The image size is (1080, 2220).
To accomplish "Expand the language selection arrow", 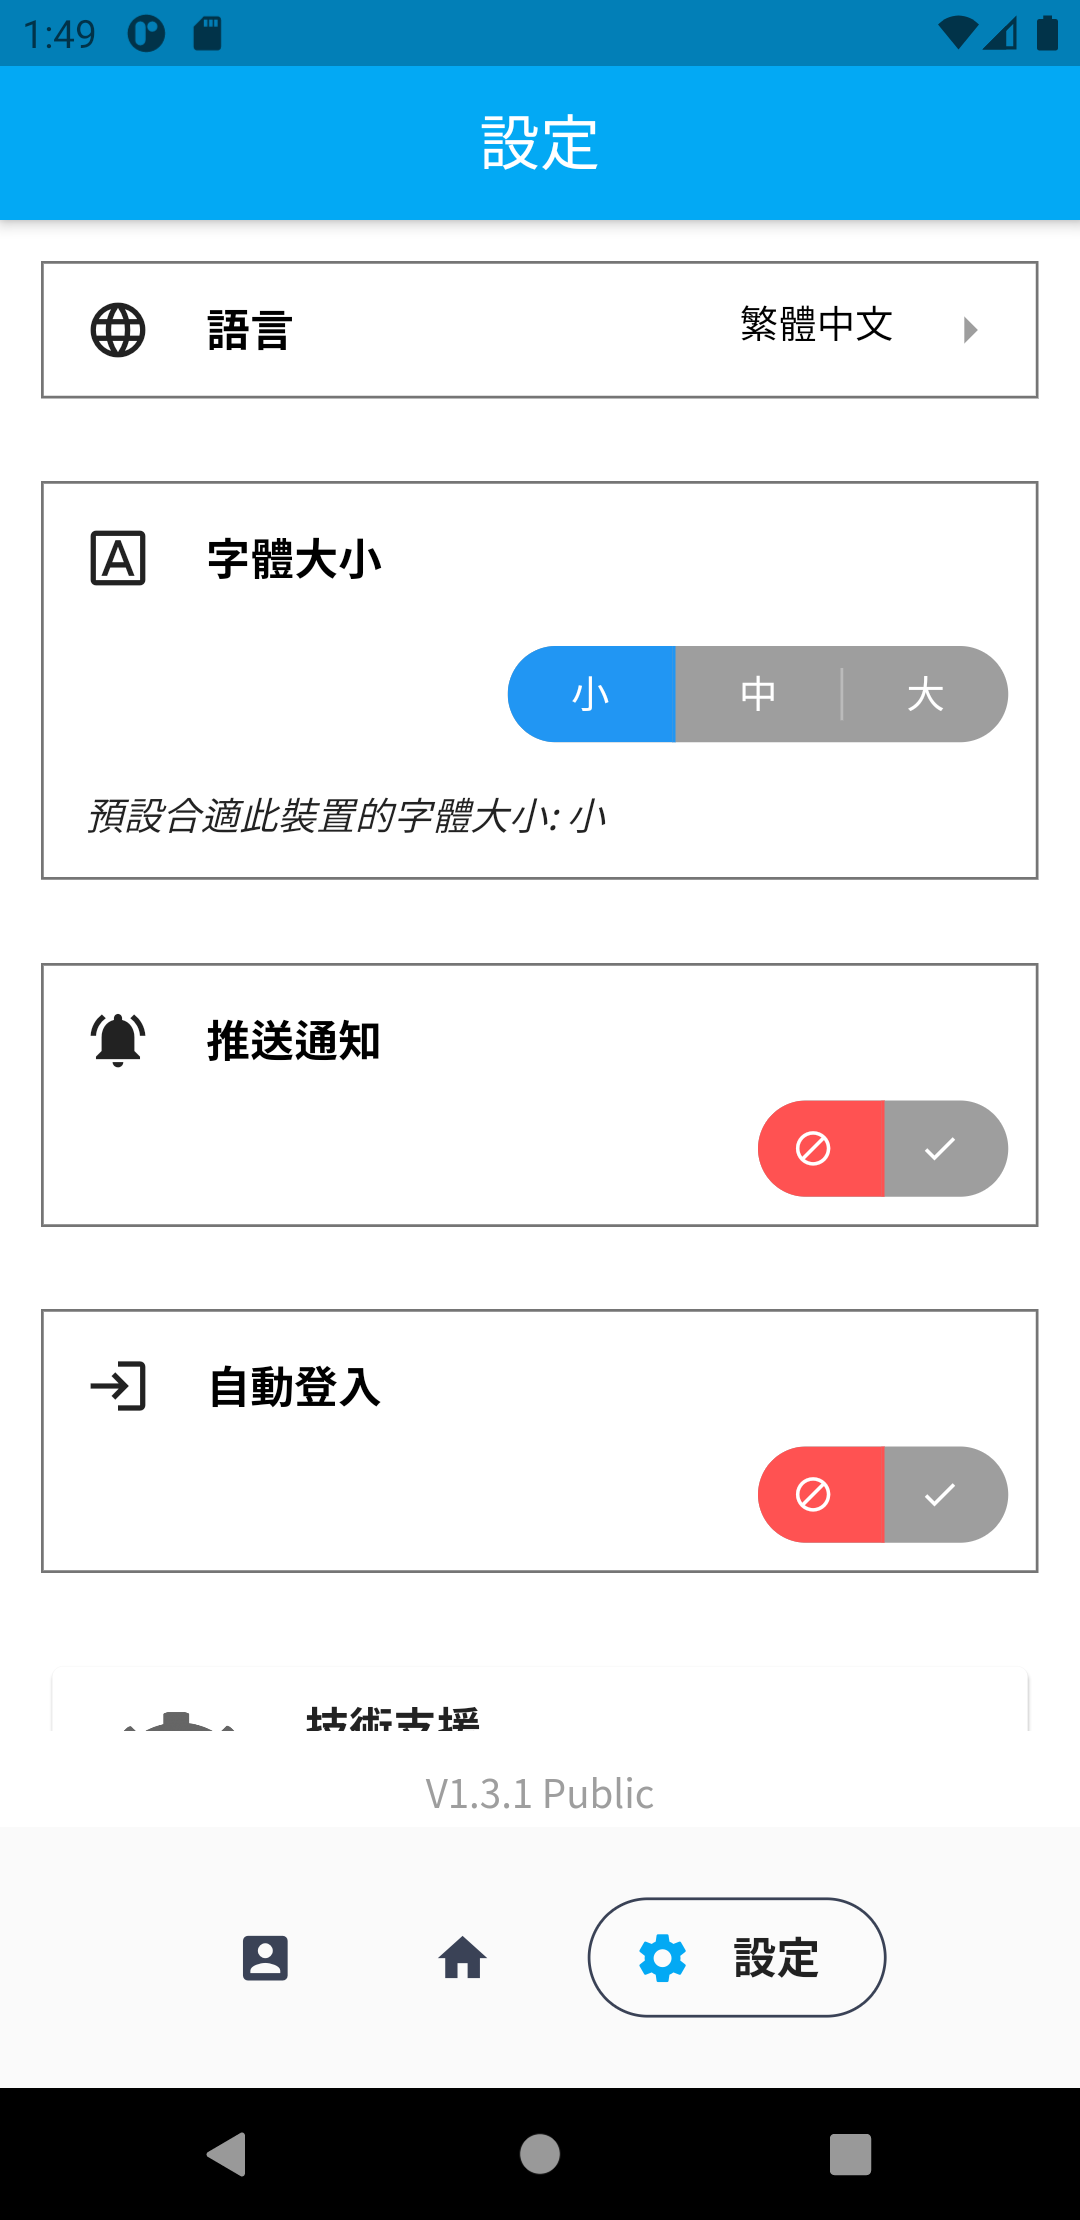I will [x=970, y=330].
